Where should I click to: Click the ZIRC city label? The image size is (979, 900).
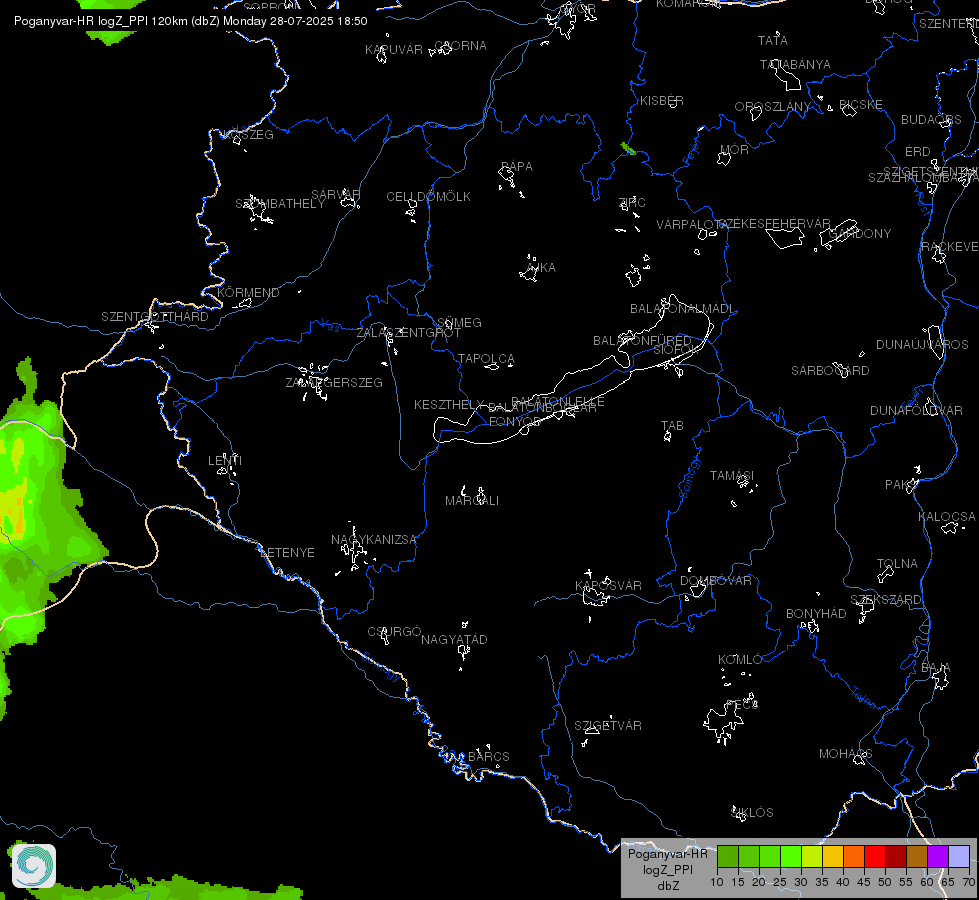(632, 202)
